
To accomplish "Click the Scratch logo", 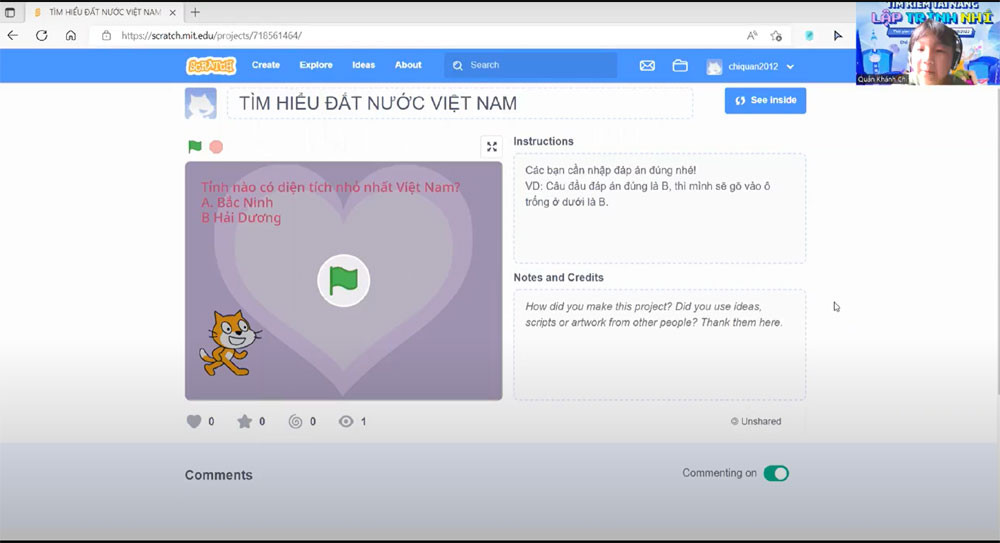I will (x=211, y=66).
